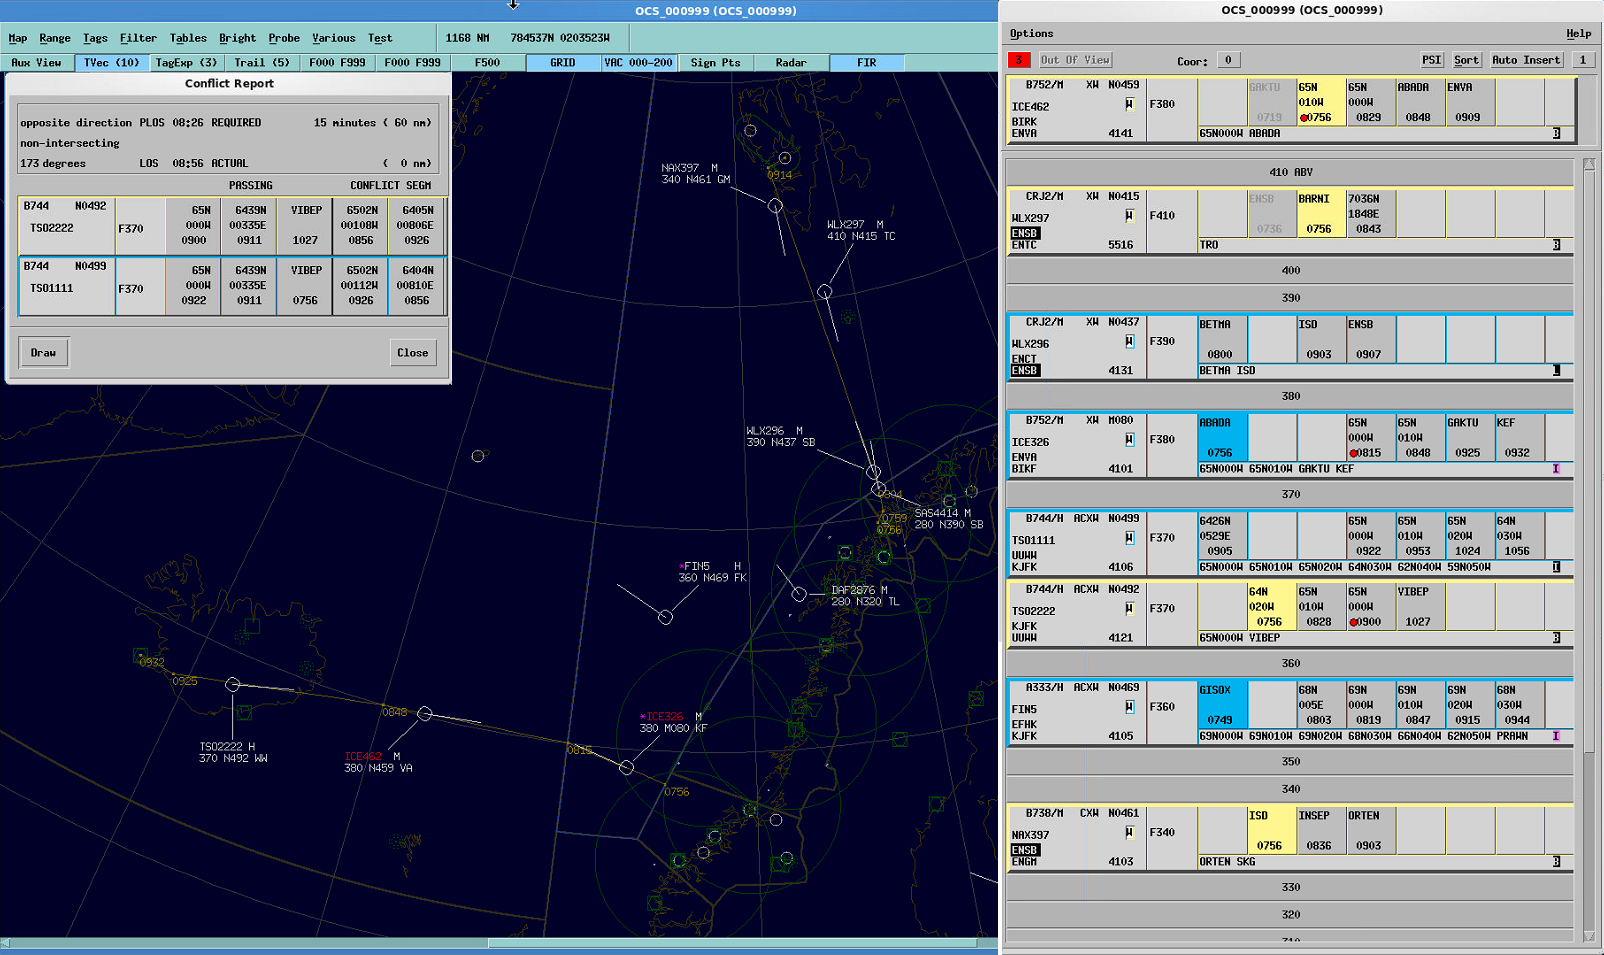Select TSO2222 aircraft symbol on the map
The image size is (1604, 955).
pyautogui.click(x=232, y=684)
